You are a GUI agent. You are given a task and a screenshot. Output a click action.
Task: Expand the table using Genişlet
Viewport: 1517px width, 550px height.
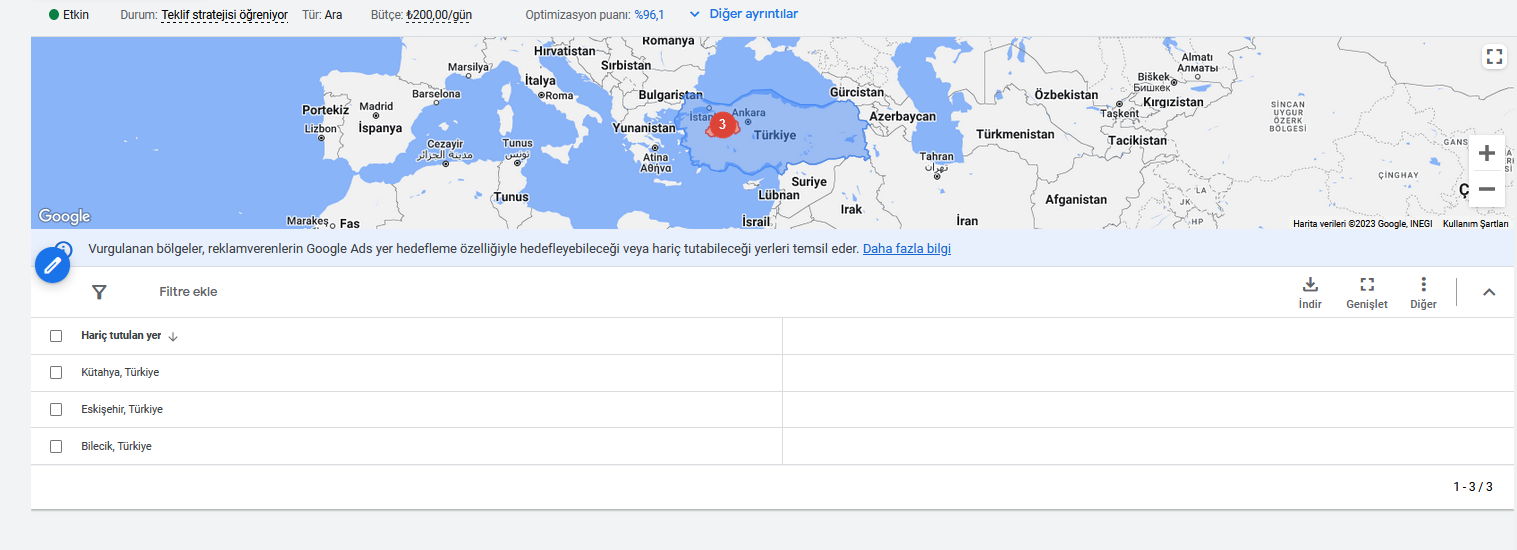coord(1367,293)
